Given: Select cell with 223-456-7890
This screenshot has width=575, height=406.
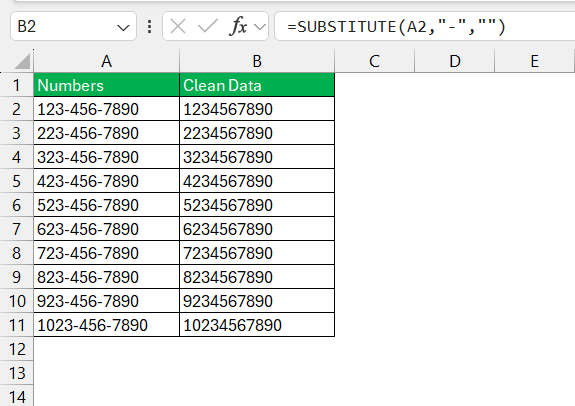Looking at the screenshot, I should pyautogui.click(x=106, y=133).
